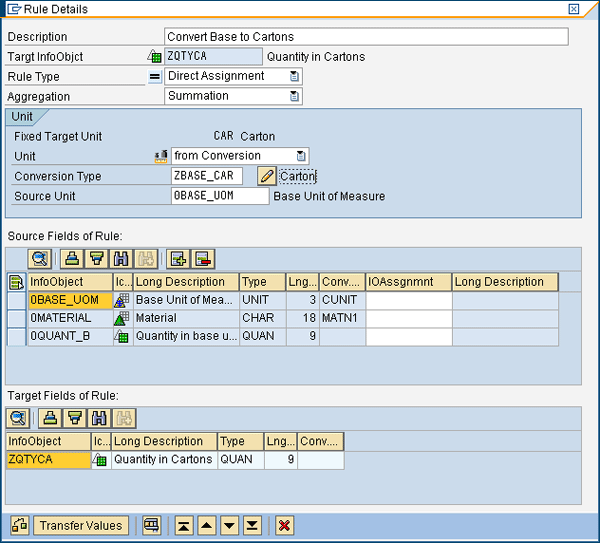
Task: Open Details view in Source Fields toolbar
Action: click(40, 259)
